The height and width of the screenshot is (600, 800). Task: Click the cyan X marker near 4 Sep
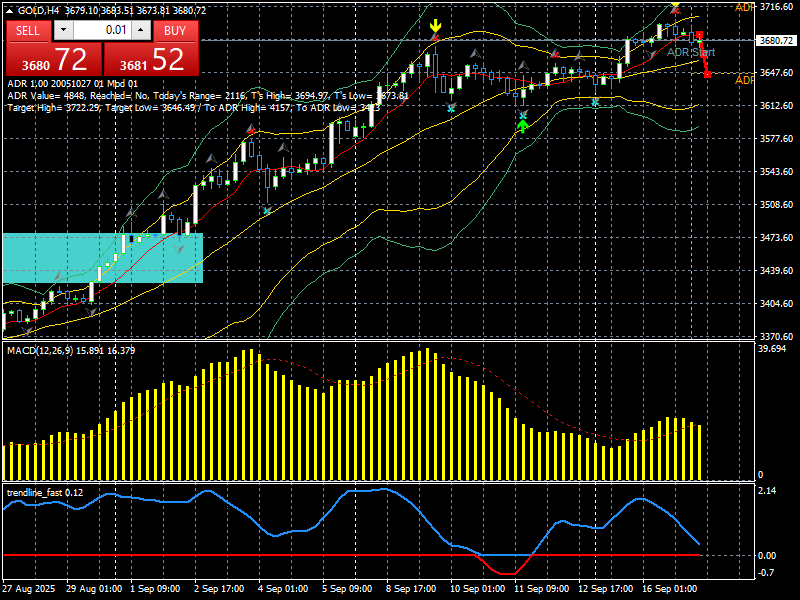(266, 210)
